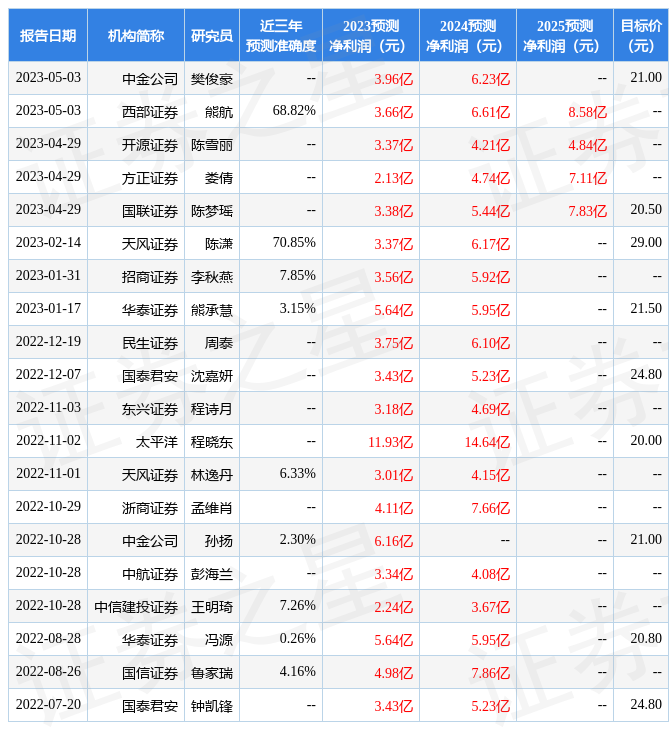669x730 pixels.
Task: Click researcher 熊承慧
Action: click(212, 310)
